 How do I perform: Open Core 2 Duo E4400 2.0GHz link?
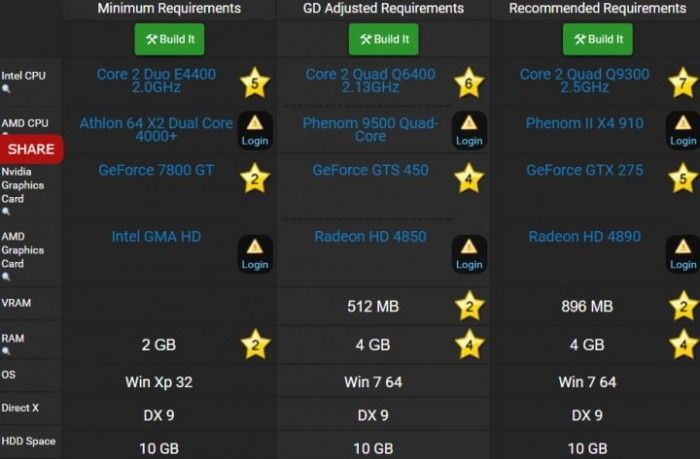click(156, 80)
